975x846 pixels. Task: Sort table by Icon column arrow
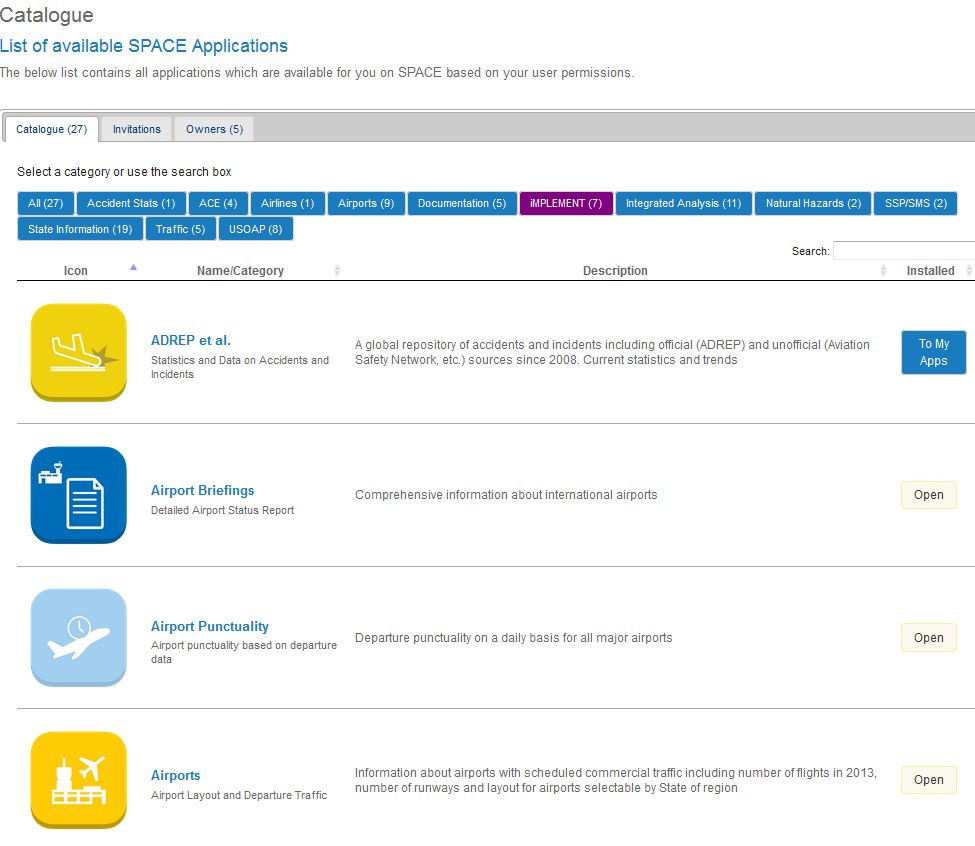133,268
